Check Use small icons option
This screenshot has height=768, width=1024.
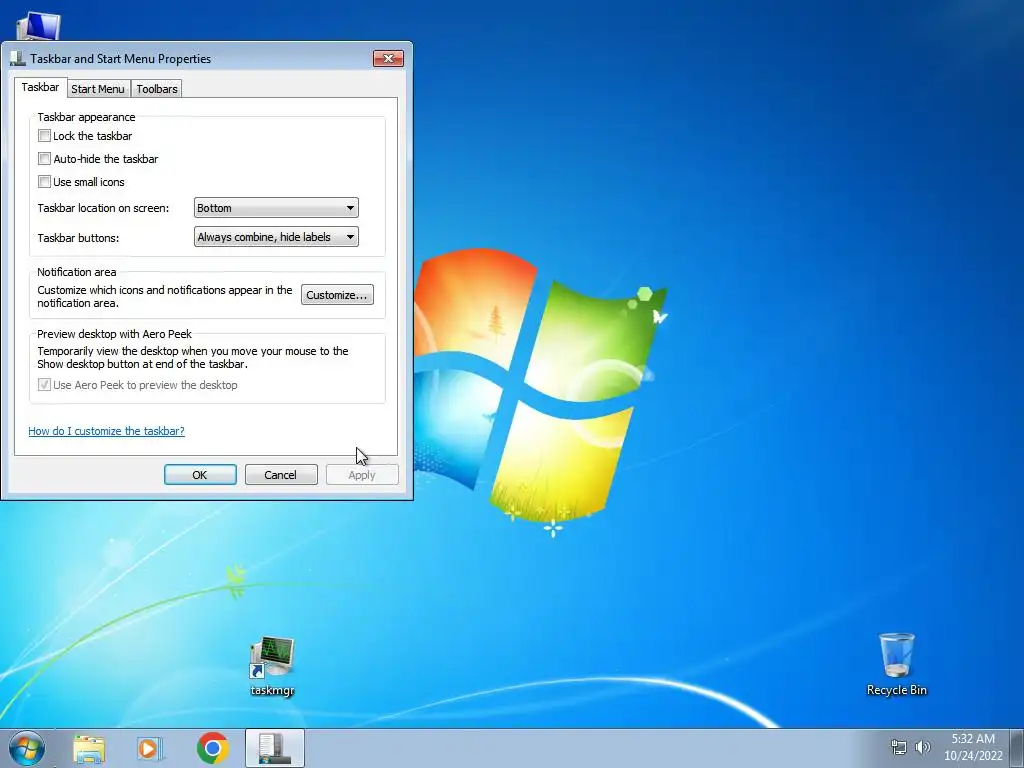pyautogui.click(x=44, y=182)
